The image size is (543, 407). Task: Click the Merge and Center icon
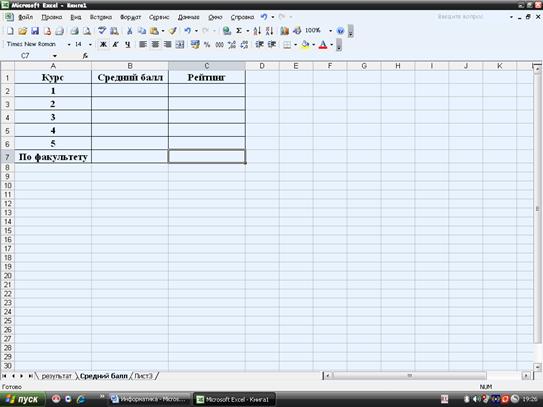tap(180, 44)
